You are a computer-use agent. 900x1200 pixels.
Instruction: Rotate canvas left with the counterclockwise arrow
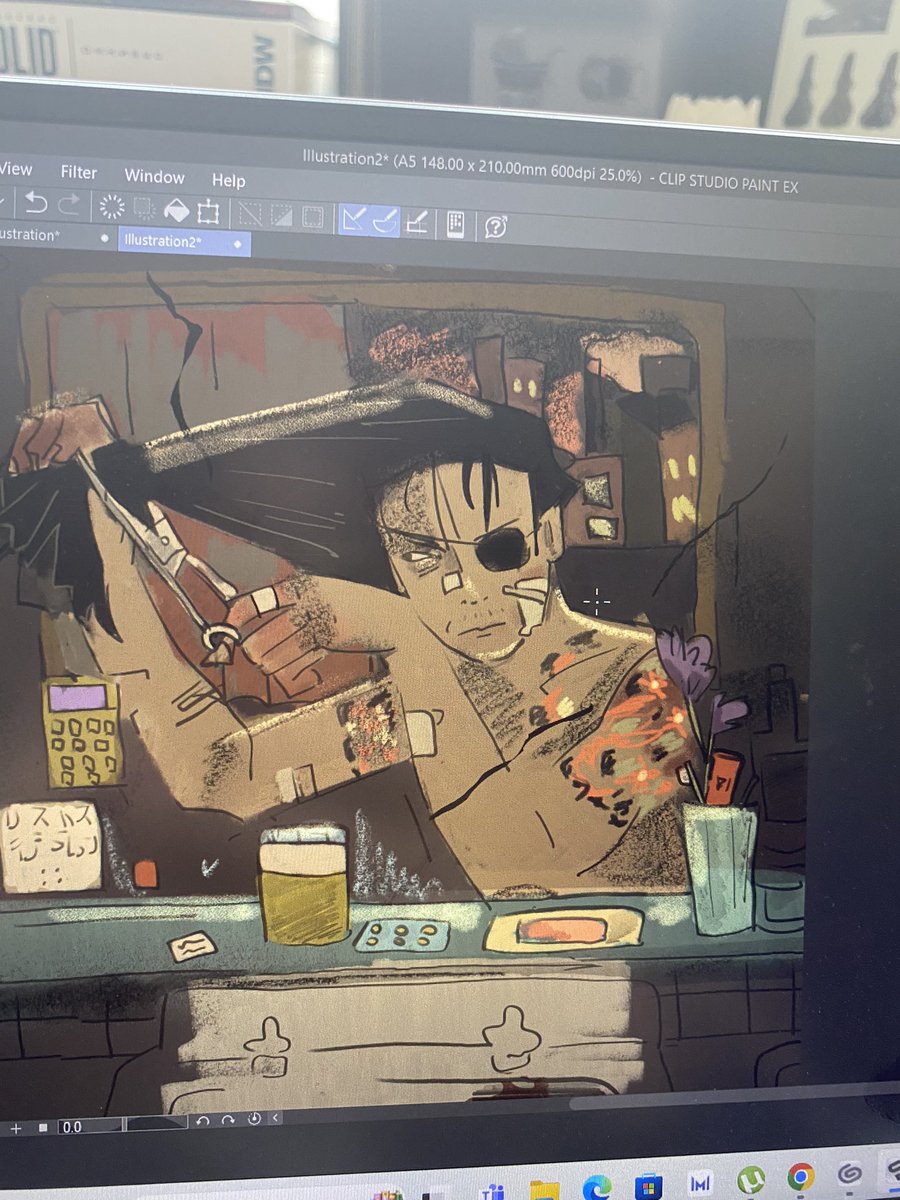click(203, 1122)
